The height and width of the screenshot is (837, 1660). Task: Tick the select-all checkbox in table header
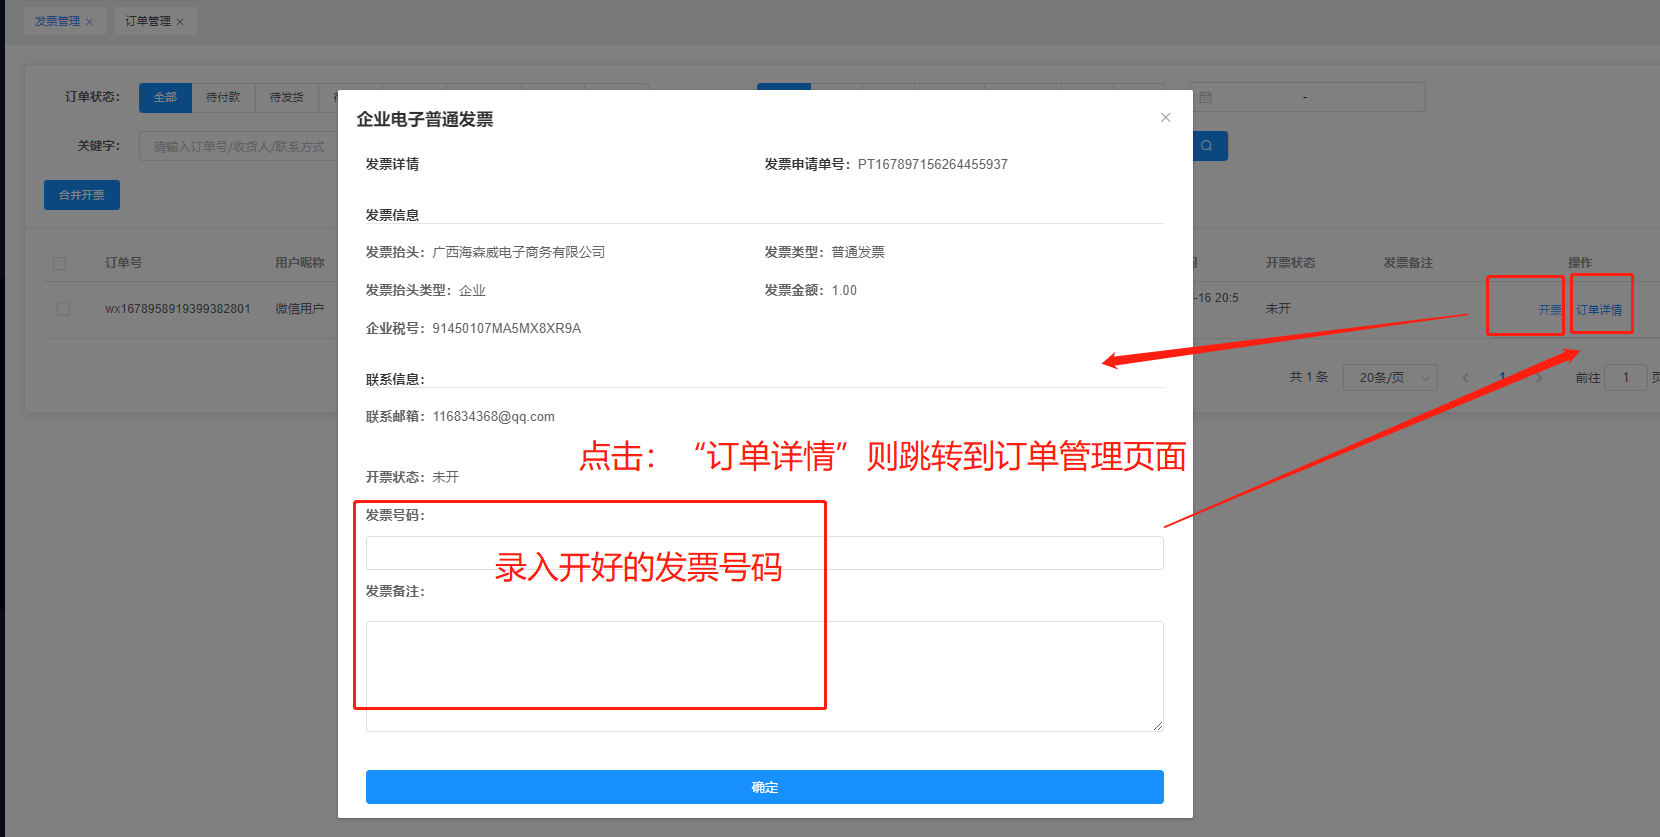point(60,264)
